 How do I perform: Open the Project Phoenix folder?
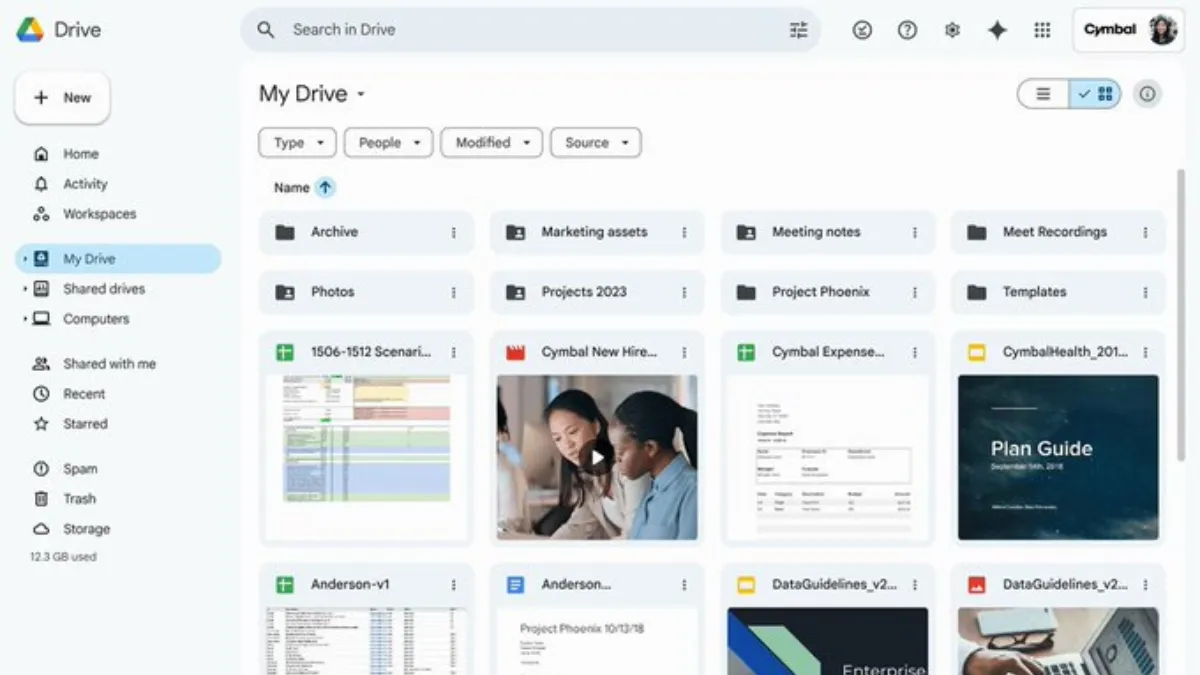(820, 292)
